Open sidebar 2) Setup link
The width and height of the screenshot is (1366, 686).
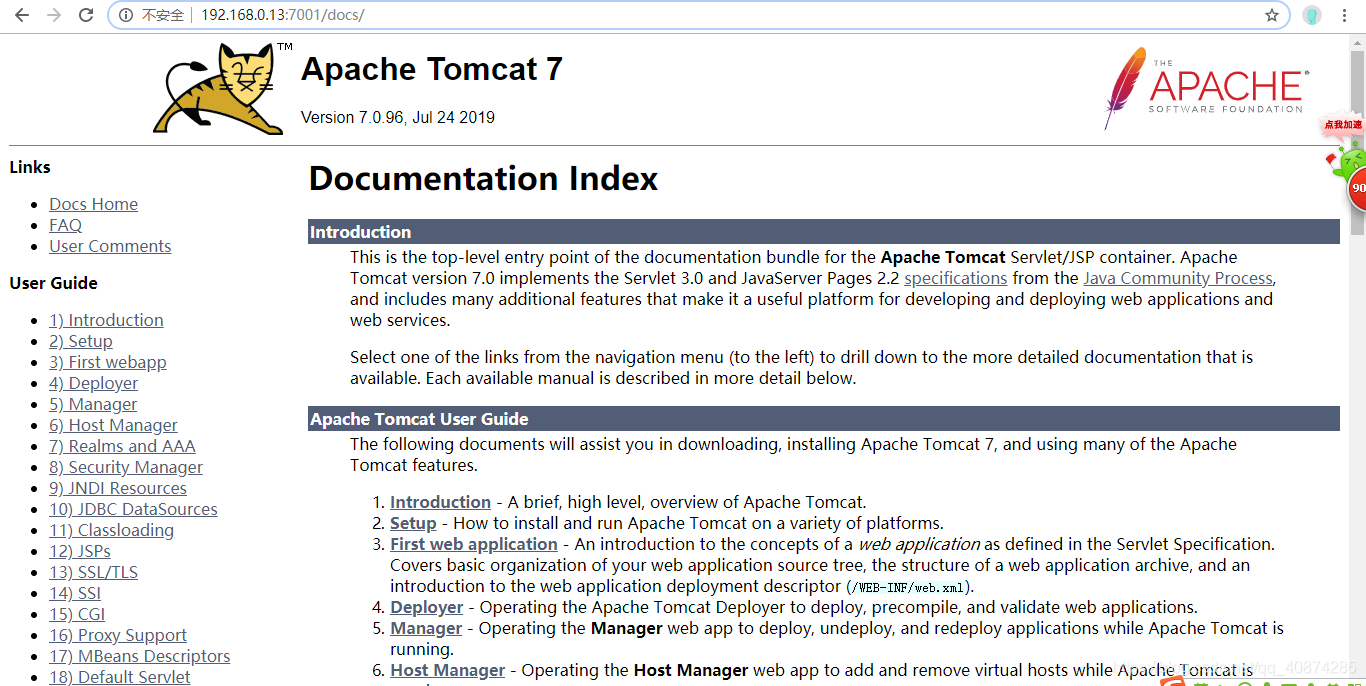coord(80,341)
